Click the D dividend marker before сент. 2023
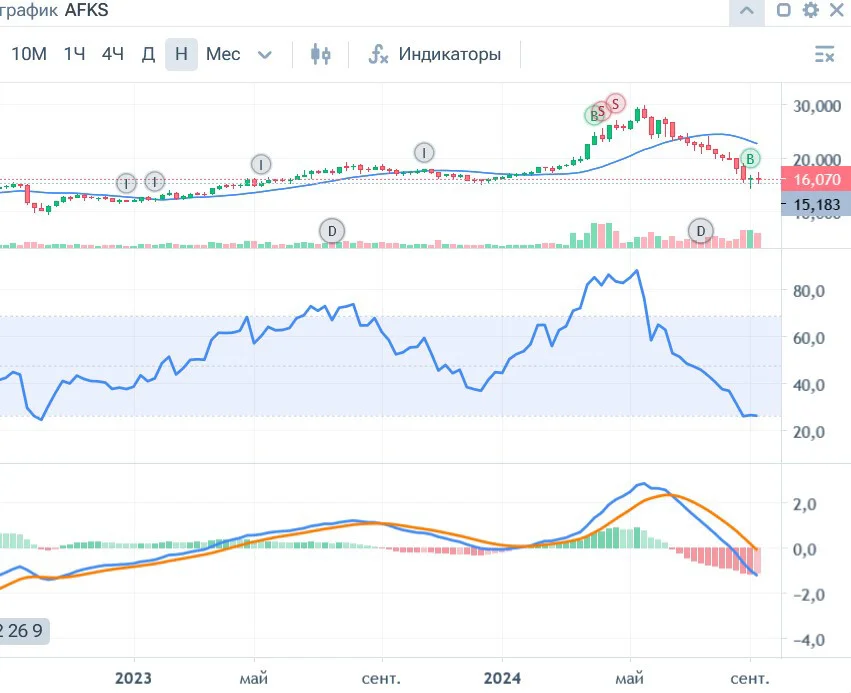This screenshot has height=693, width=851. (x=332, y=231)
